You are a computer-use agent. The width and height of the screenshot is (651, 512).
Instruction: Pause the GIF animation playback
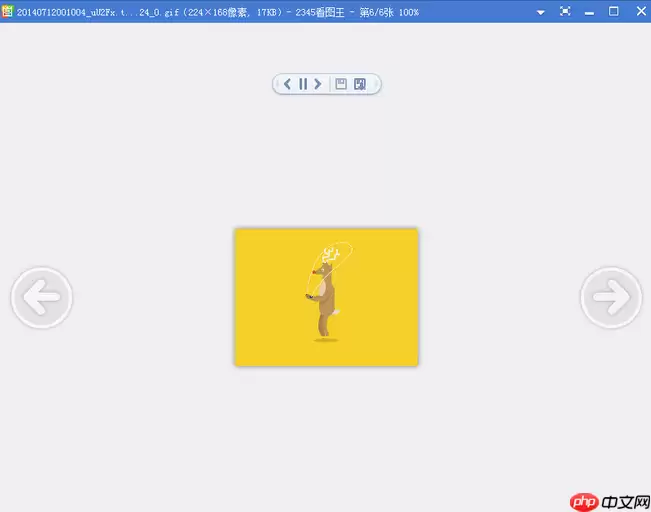point(303,84)
